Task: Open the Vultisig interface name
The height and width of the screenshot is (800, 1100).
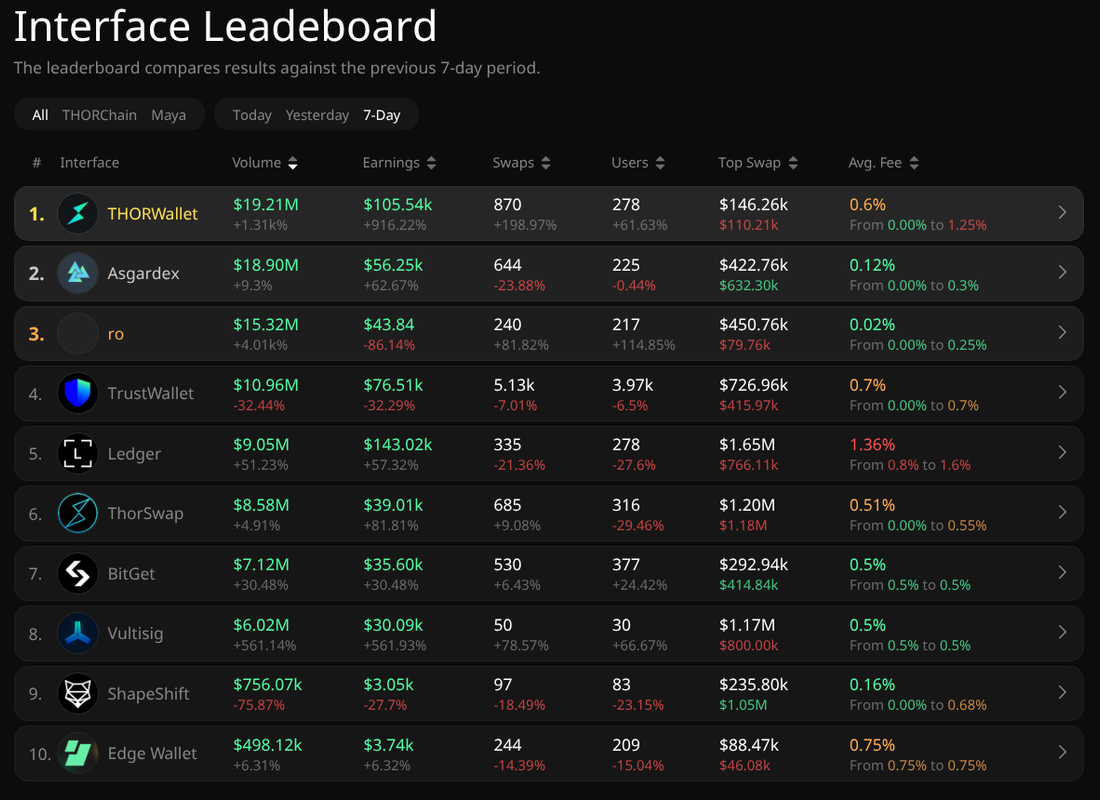Action: click(135, 634)
